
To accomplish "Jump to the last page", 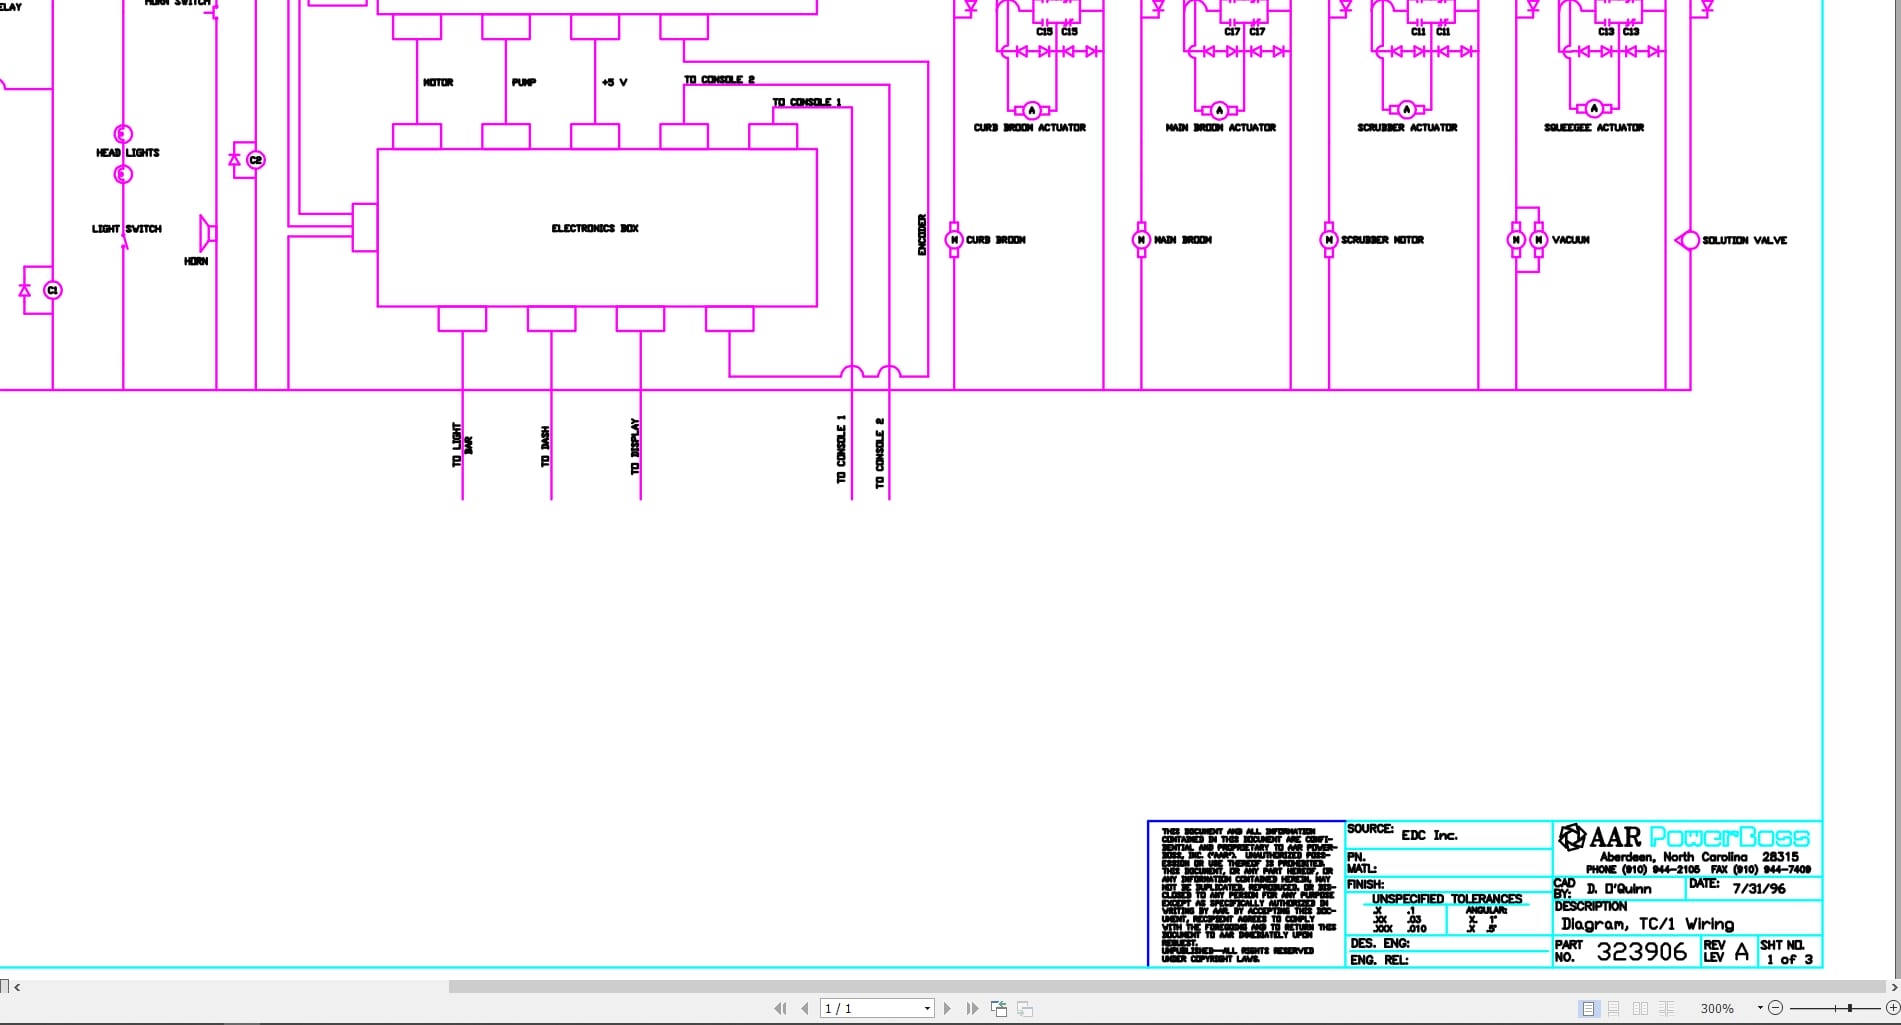I will point(973,1008).
